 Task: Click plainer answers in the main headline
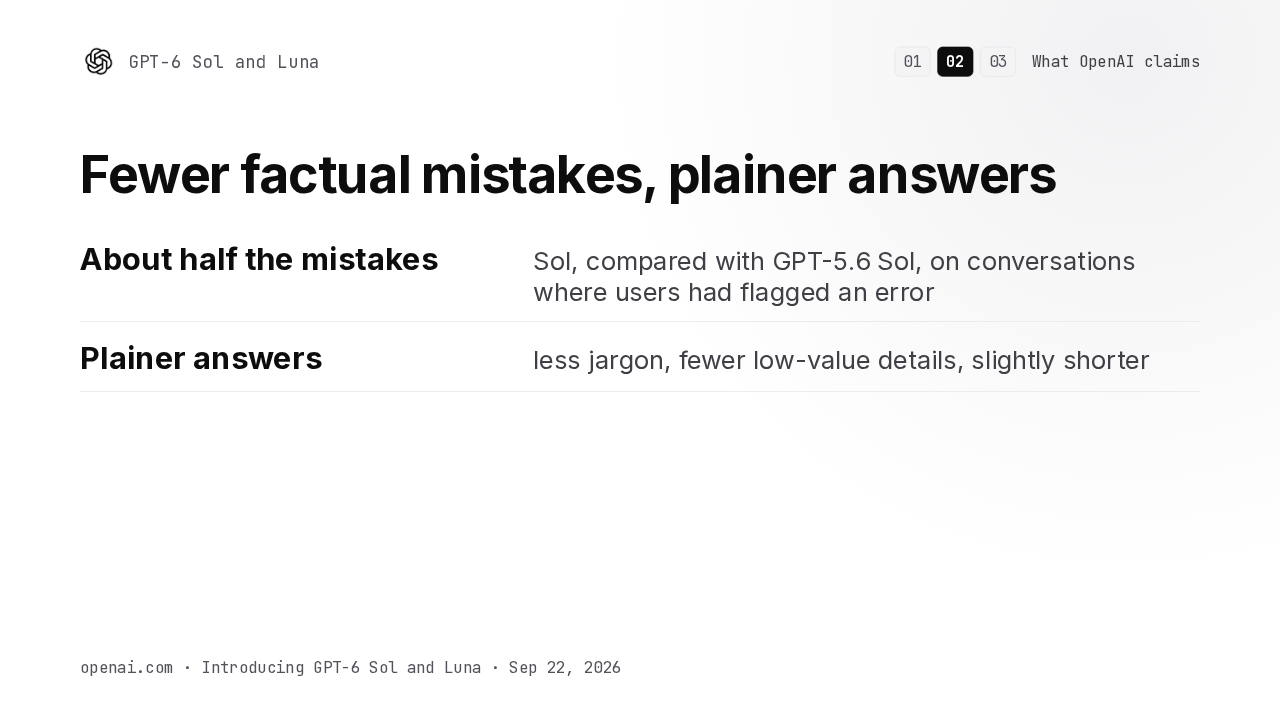click(862, 175)
